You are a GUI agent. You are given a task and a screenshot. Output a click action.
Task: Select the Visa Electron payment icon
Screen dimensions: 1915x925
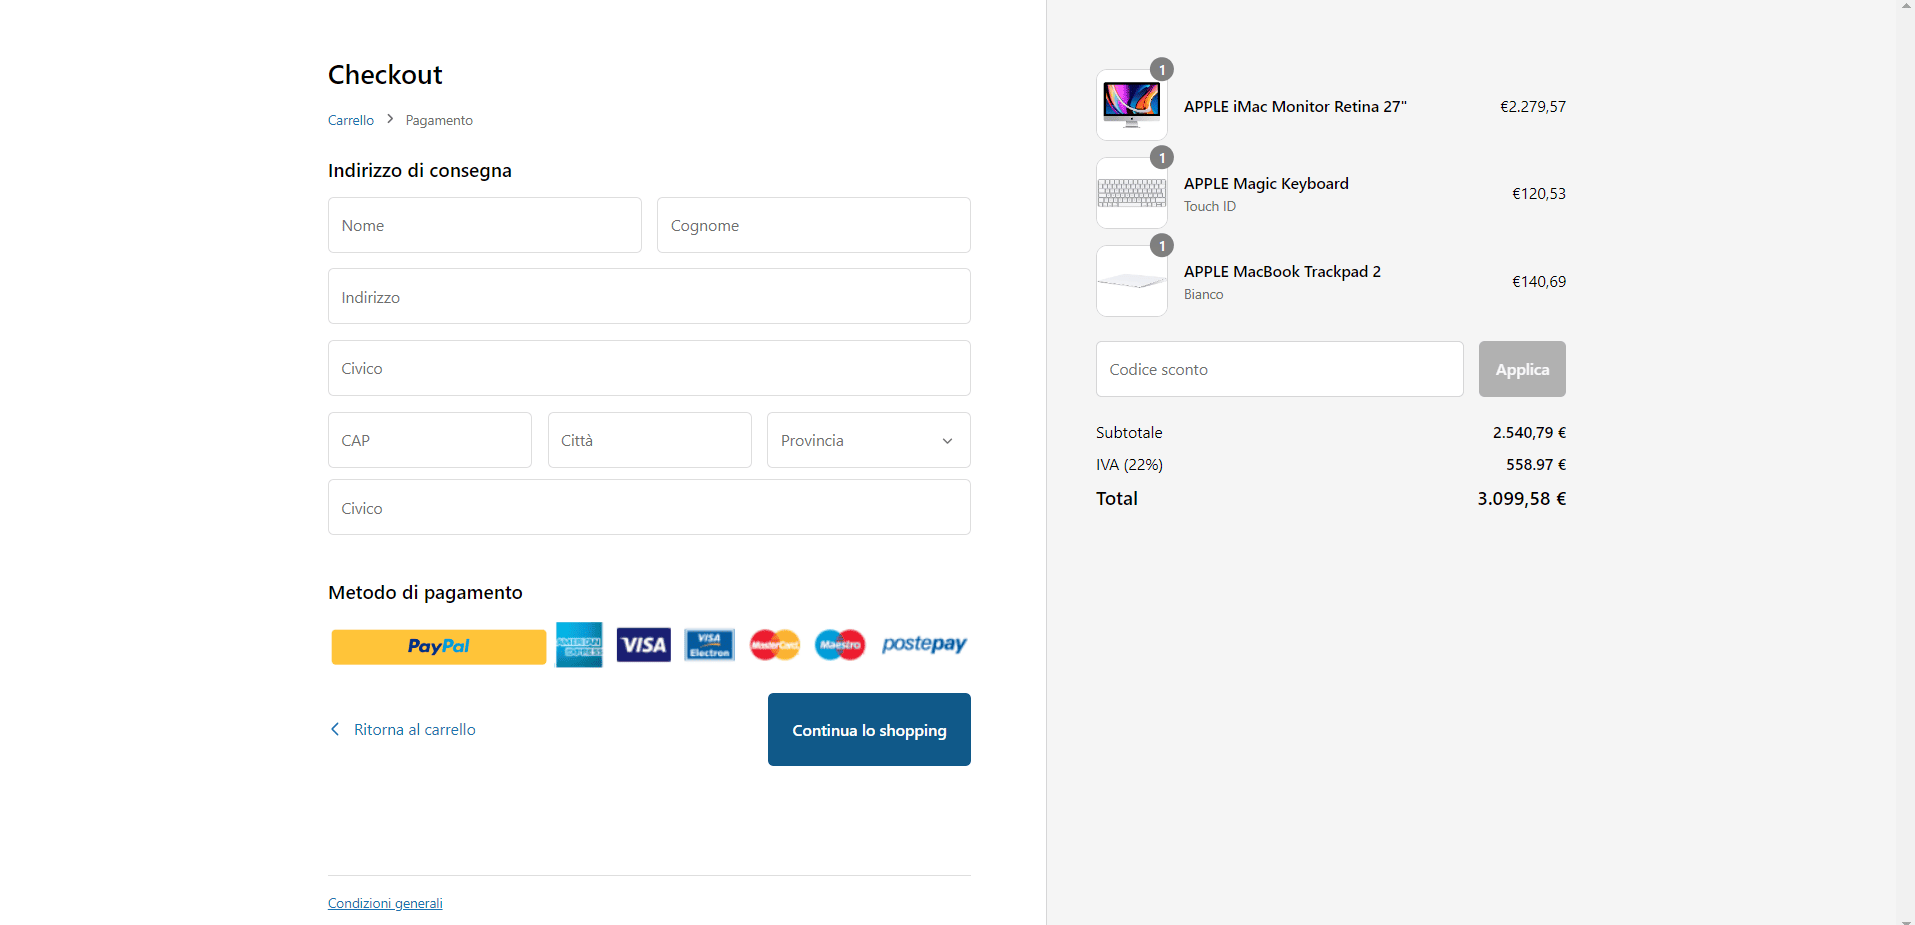click(x=709, y=645)
